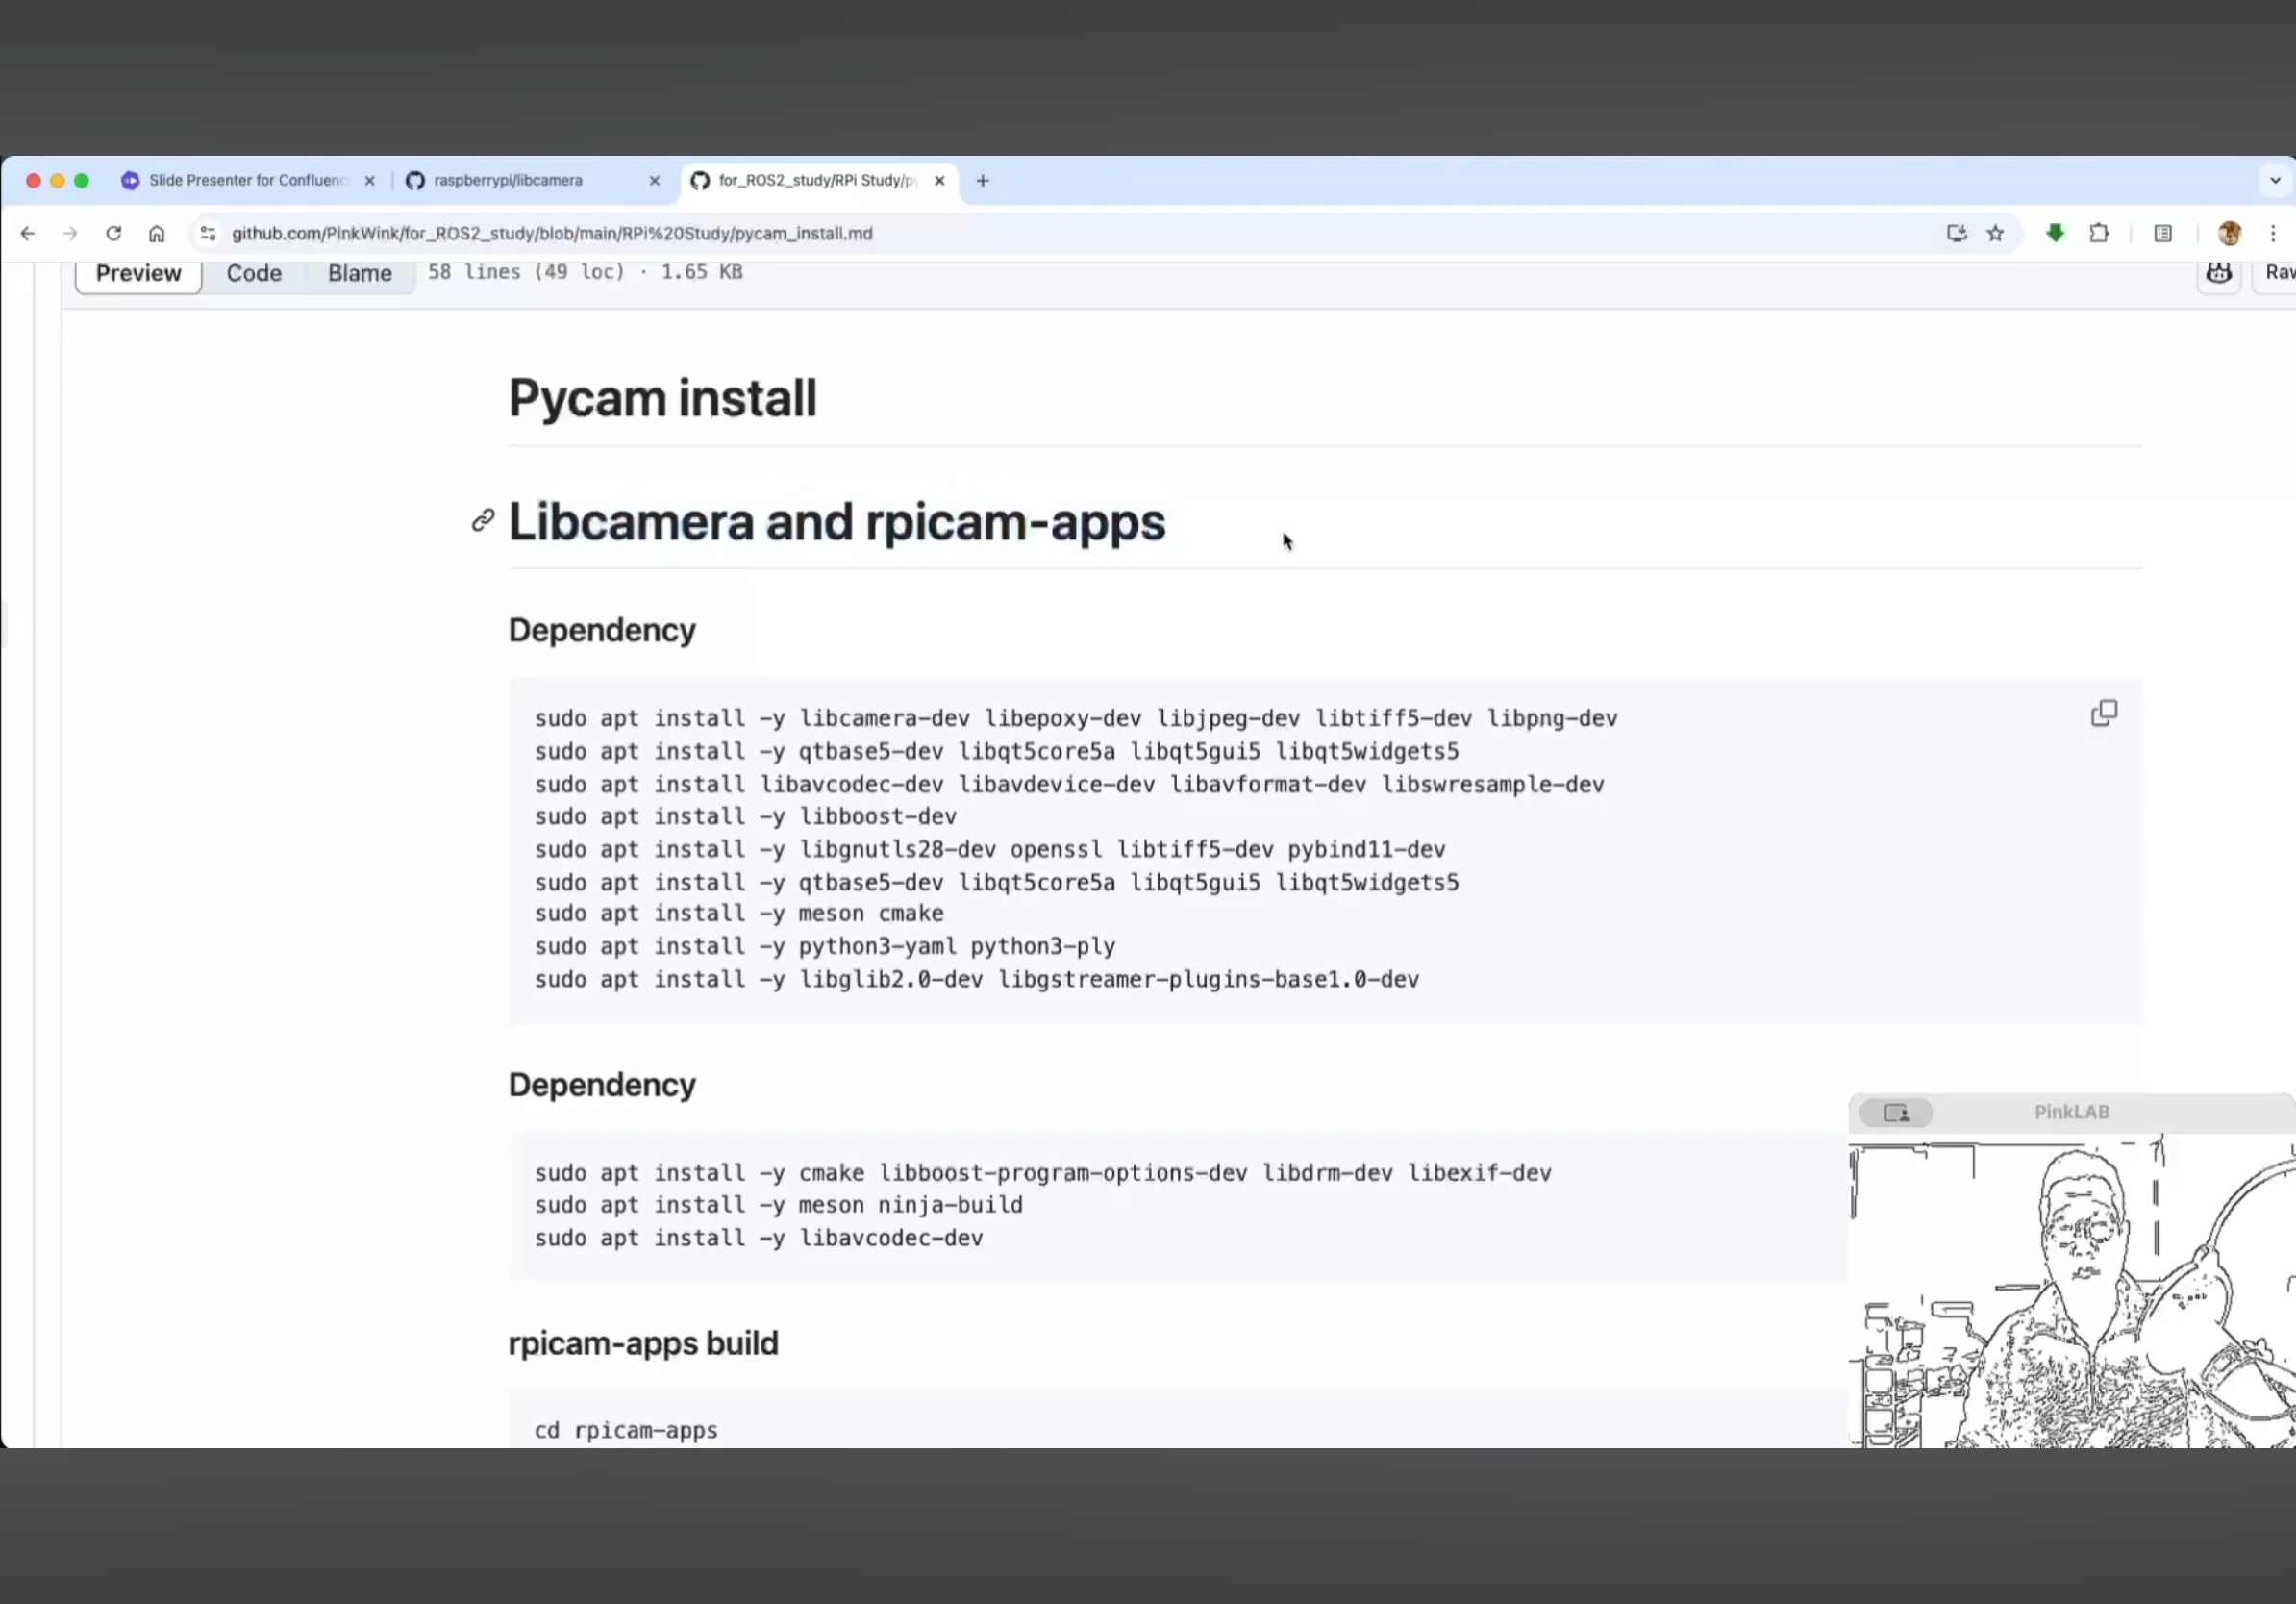Open the Extensions puzzle icon
Image resolution: width=2296 pixels, height=1604 pixels.
(2099, 234)
